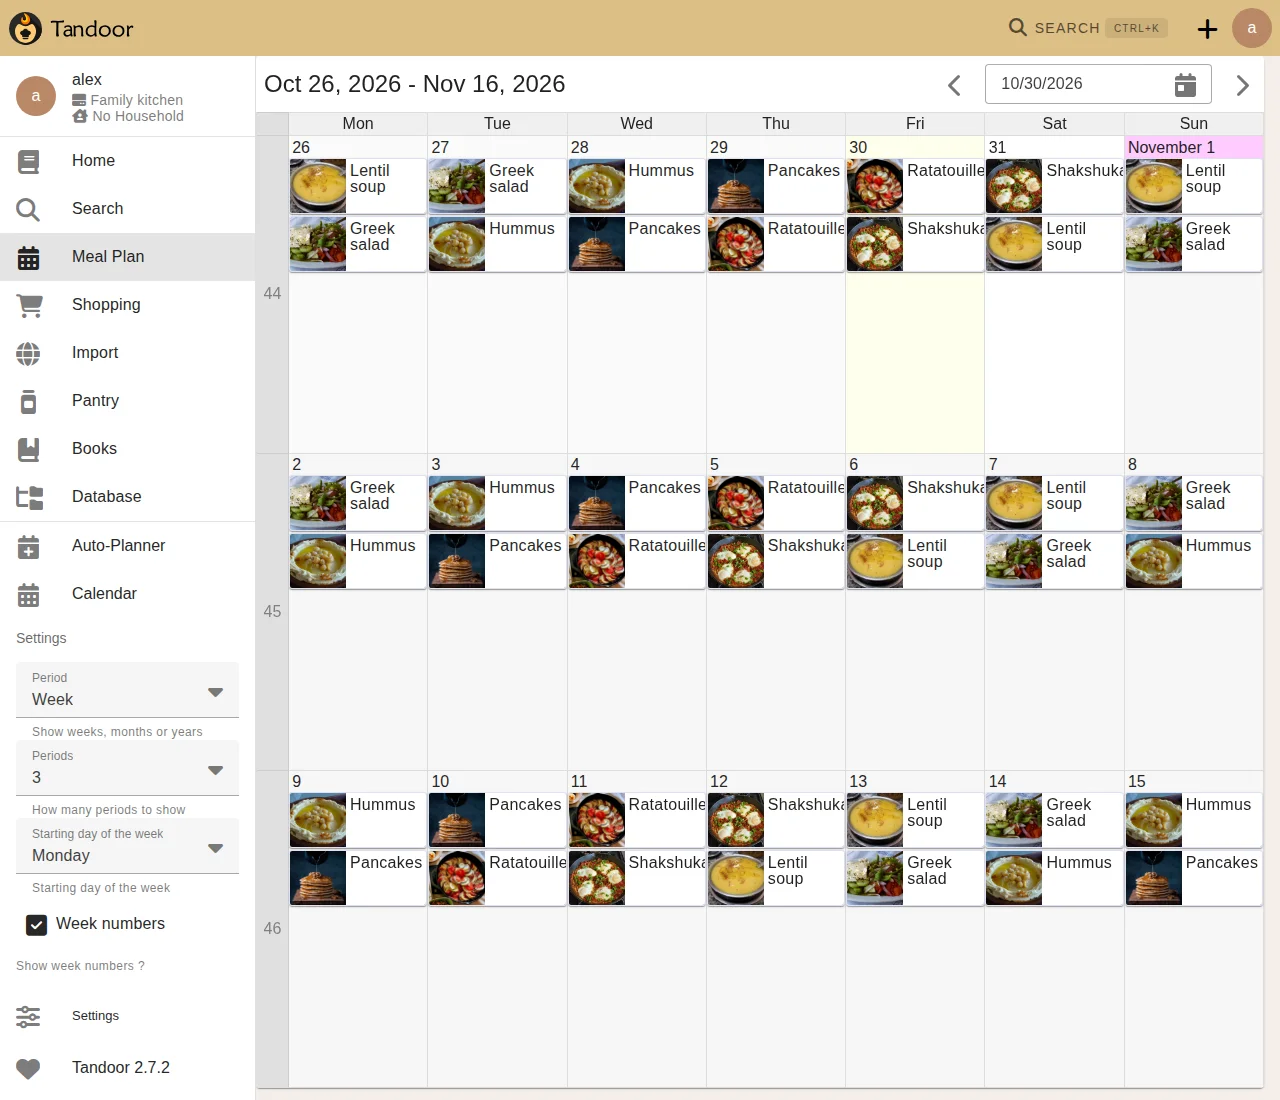This screenshot has height=1100, width=1280.
Task: Open Auto-Planner in the sidebar
Action: point(127,546)
